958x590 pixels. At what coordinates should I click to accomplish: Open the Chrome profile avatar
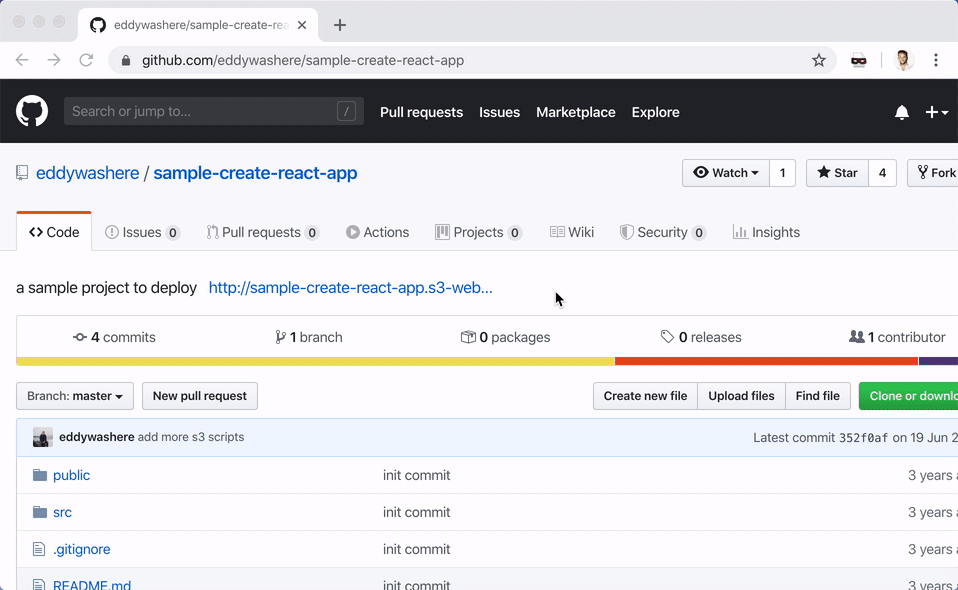coord(904,60)
